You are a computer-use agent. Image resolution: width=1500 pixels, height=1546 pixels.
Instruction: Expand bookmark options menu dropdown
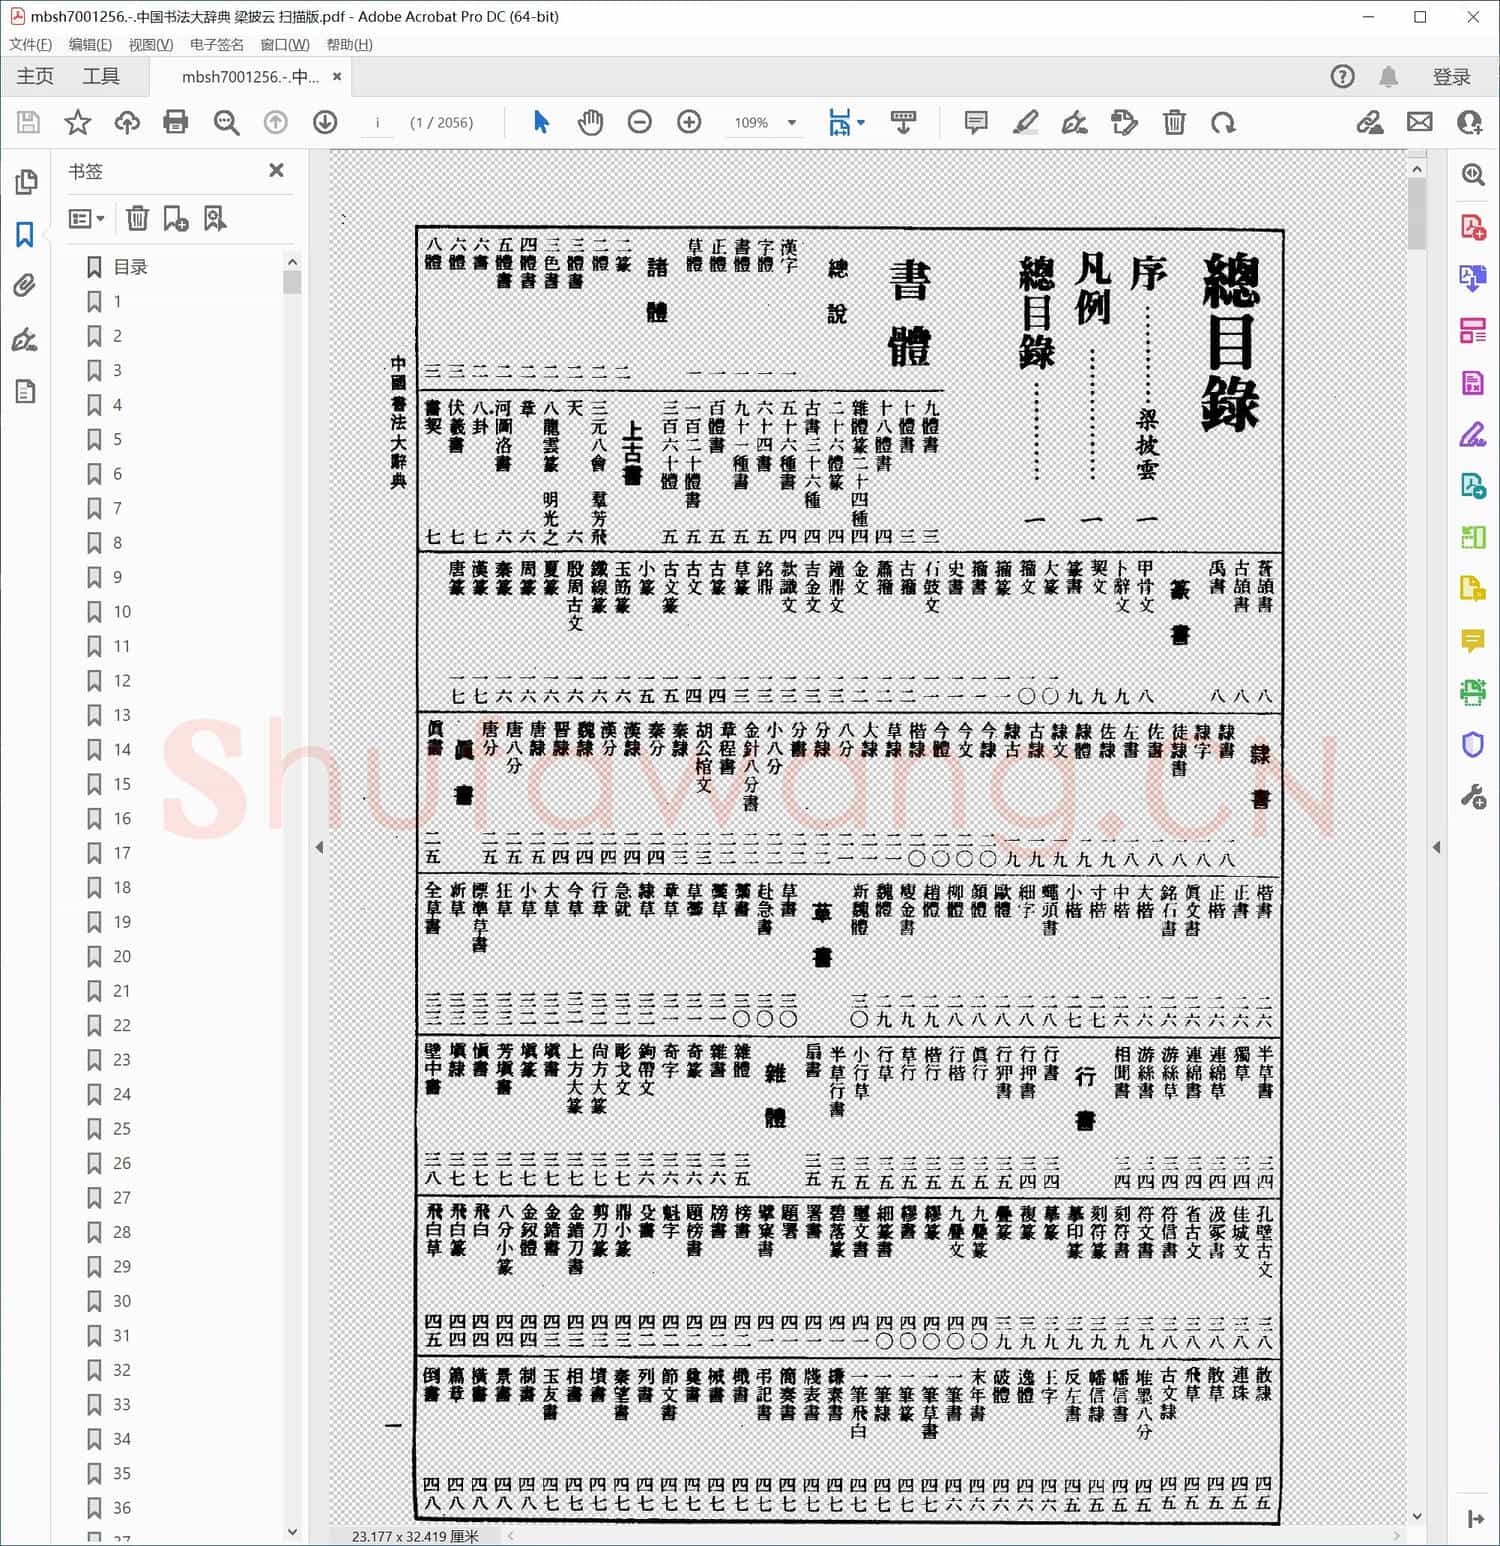87,218
